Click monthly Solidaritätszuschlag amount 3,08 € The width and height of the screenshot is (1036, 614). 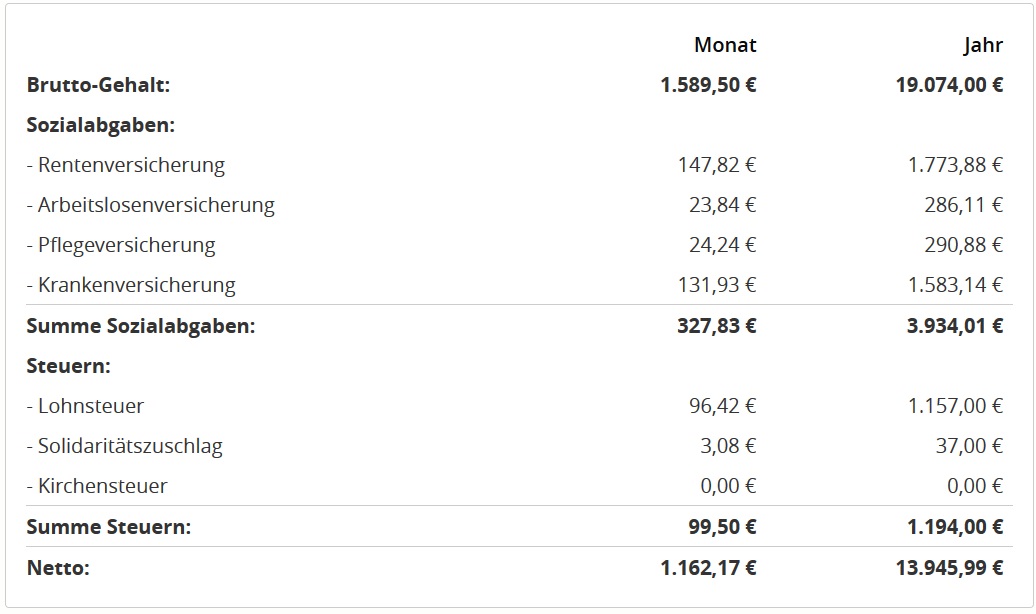click(728, 446)
